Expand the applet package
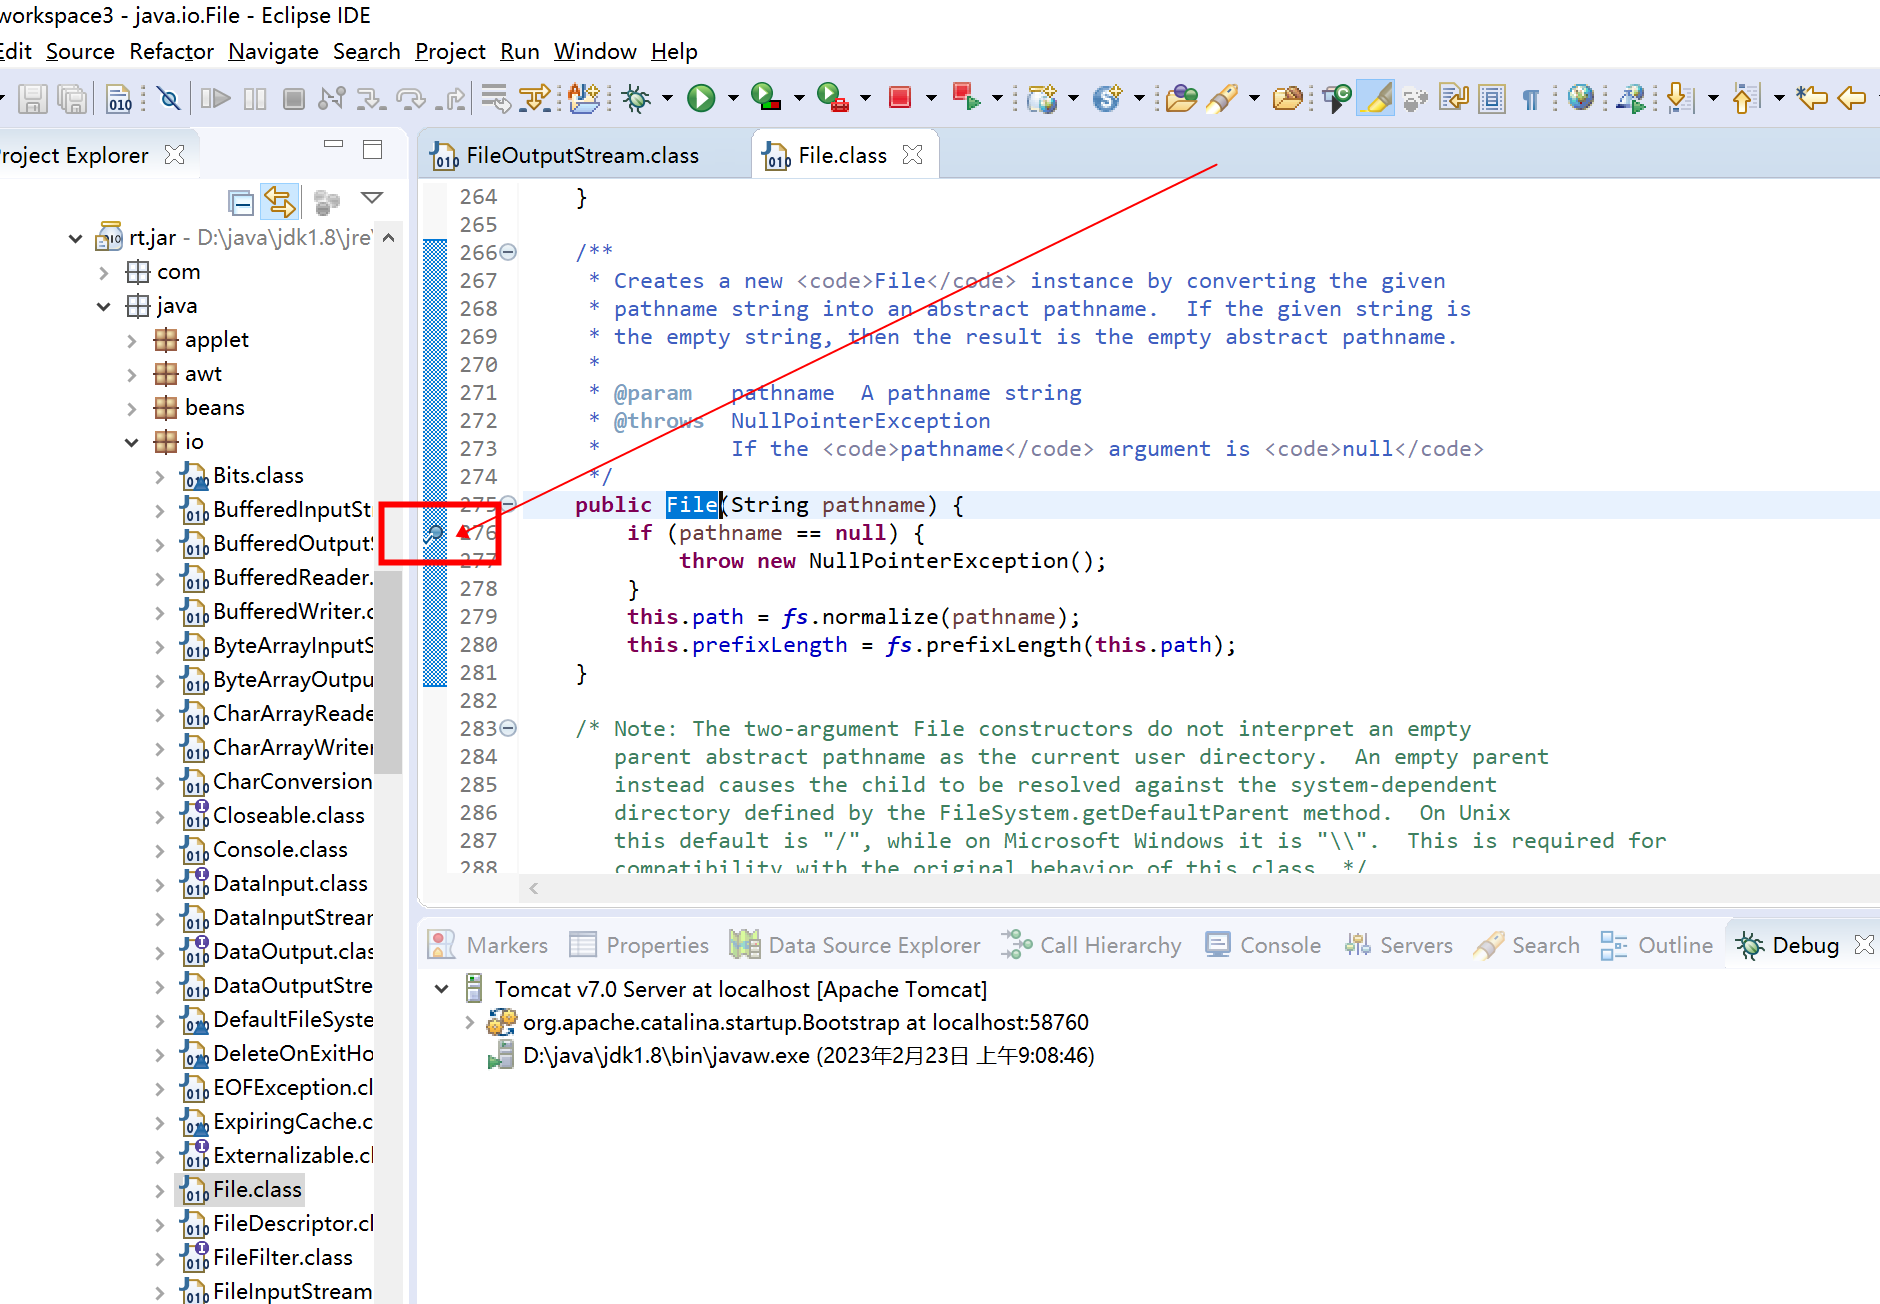The width and height of the screenshot is (1880, 1304). [132, 340]
